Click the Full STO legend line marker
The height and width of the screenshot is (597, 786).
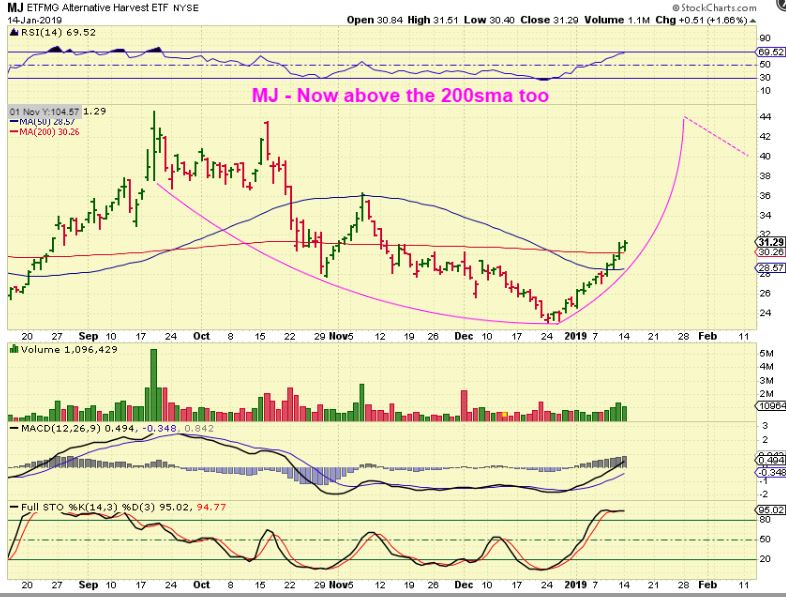tap(14, 507)
